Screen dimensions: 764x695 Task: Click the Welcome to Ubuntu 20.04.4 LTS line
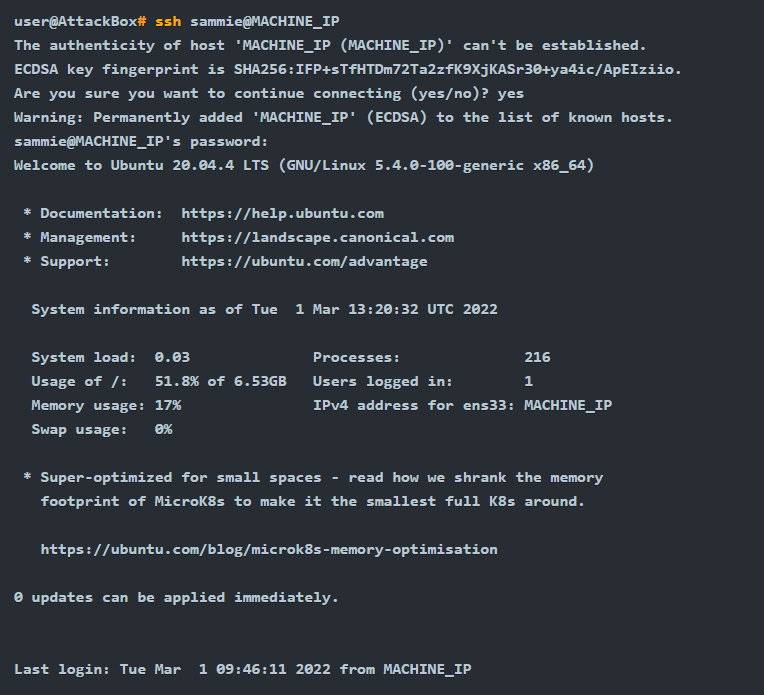tap(304, 165)
